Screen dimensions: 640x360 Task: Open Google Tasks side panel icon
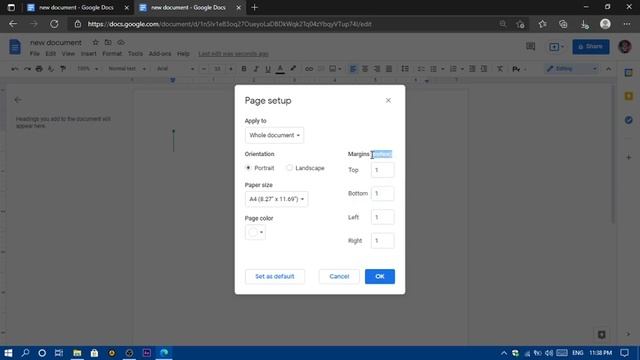coord(629,120)
